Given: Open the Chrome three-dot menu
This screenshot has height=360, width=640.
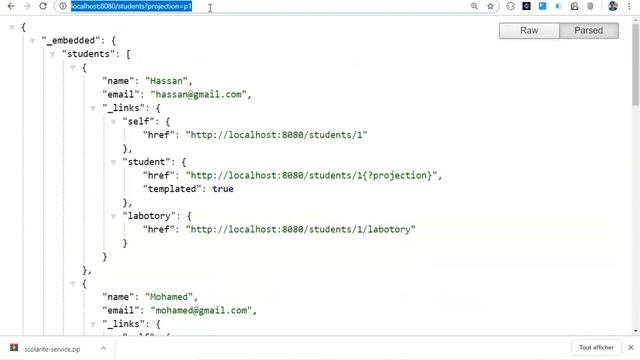Looking at the screenshot, I should point(629,6).
